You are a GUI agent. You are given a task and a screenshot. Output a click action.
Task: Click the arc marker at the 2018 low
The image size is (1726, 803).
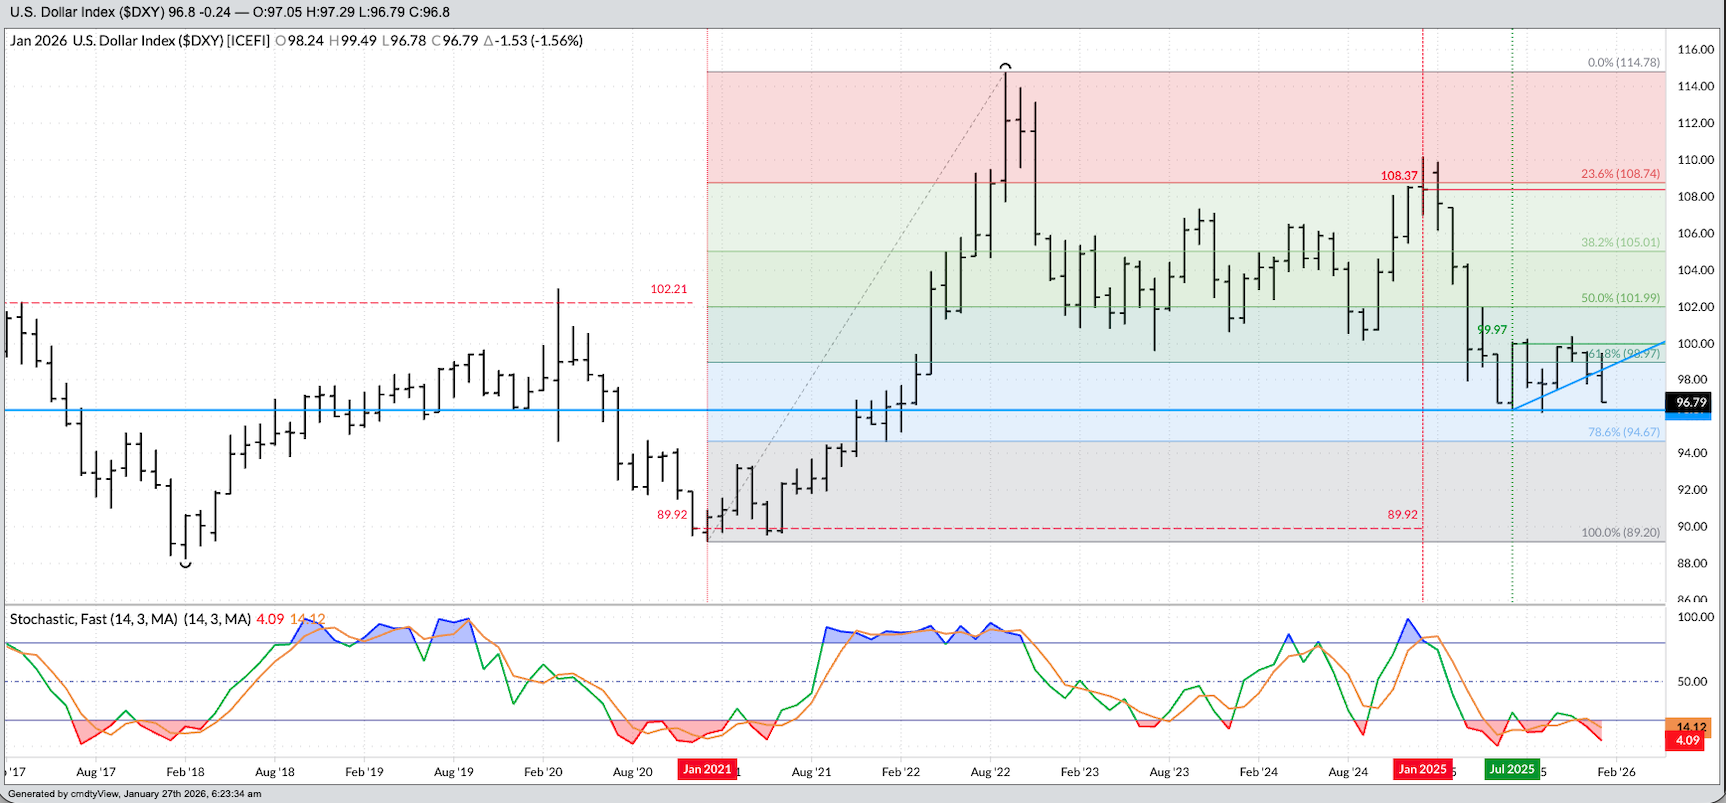(185, 565)
